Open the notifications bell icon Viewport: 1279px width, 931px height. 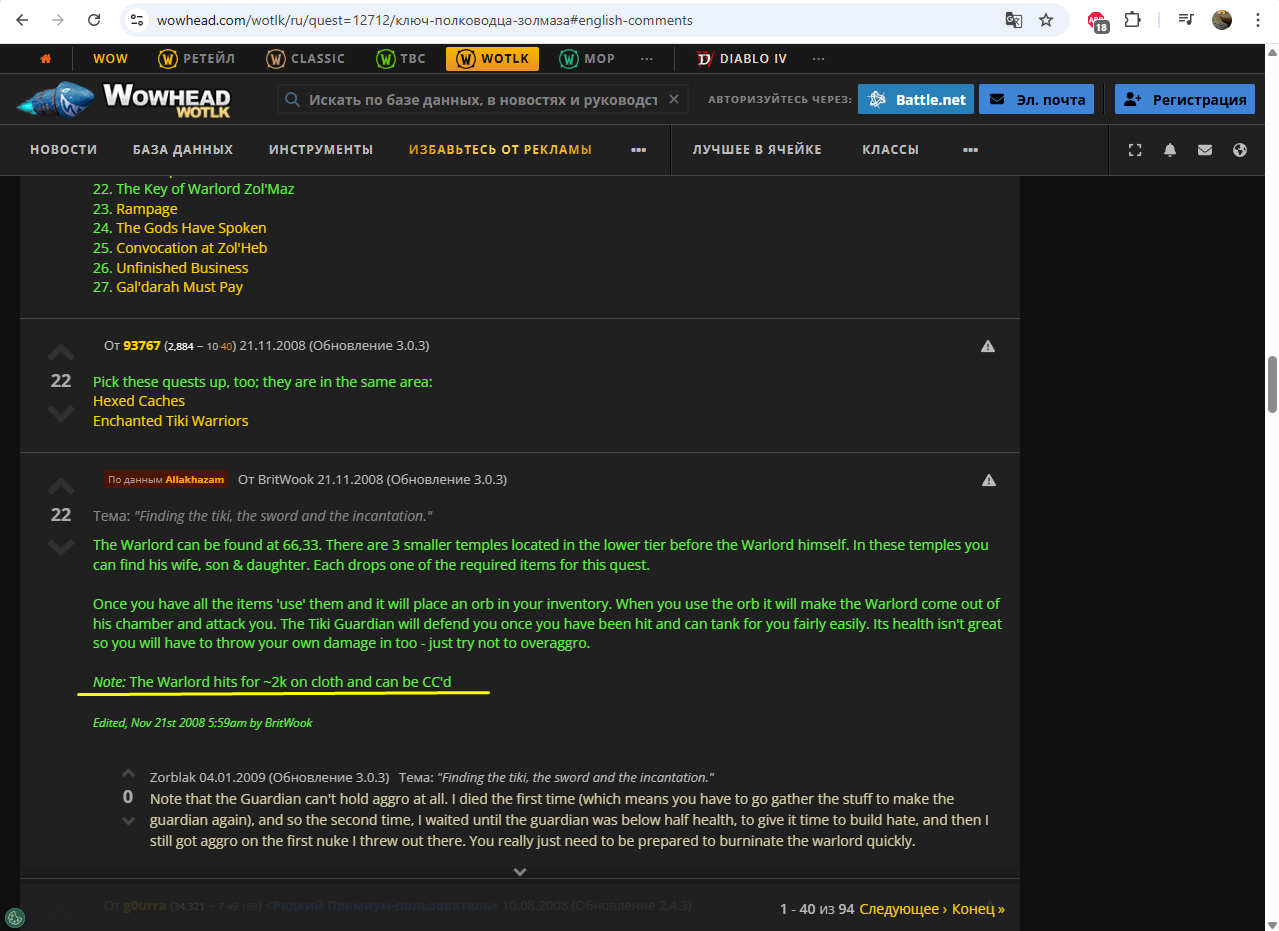(x=1170, y=150)
